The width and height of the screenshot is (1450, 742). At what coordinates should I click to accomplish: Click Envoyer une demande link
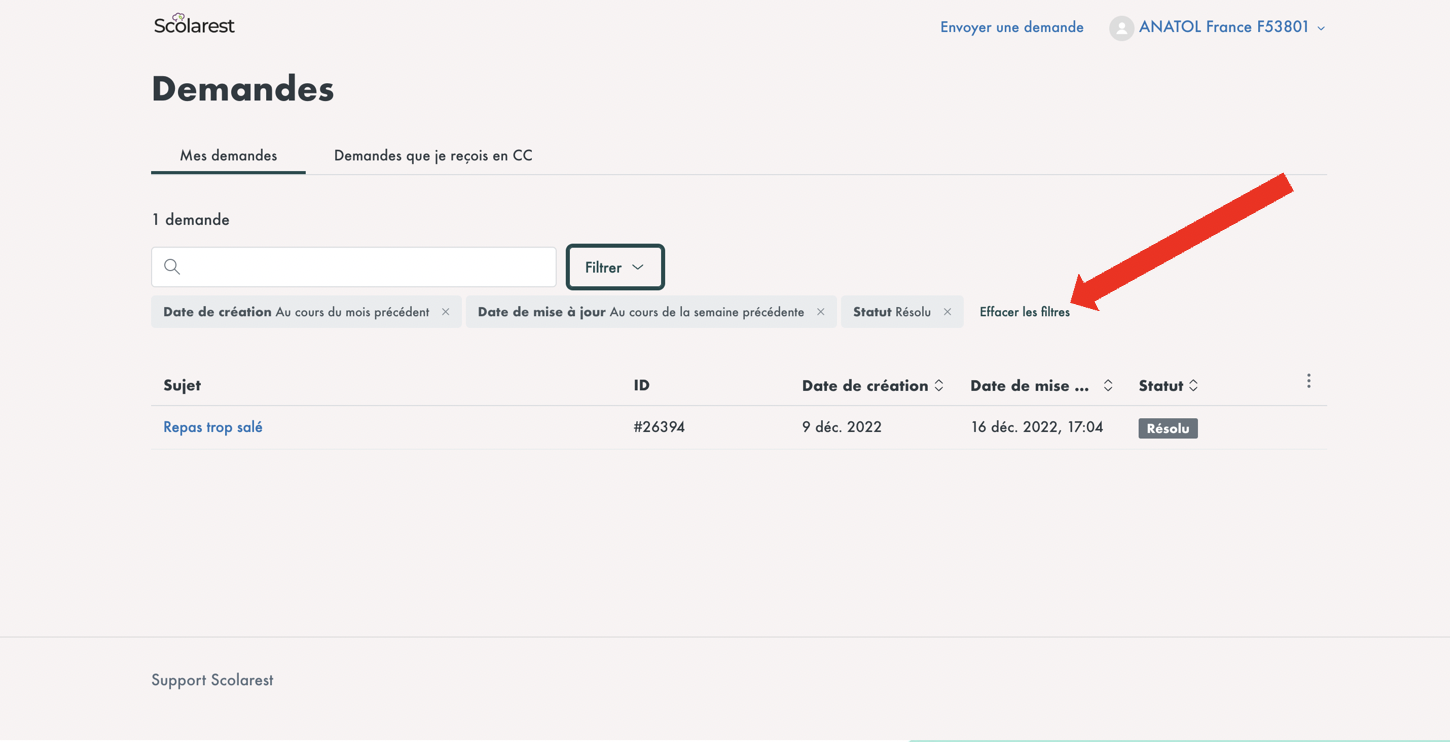[x=1011, y=27]
